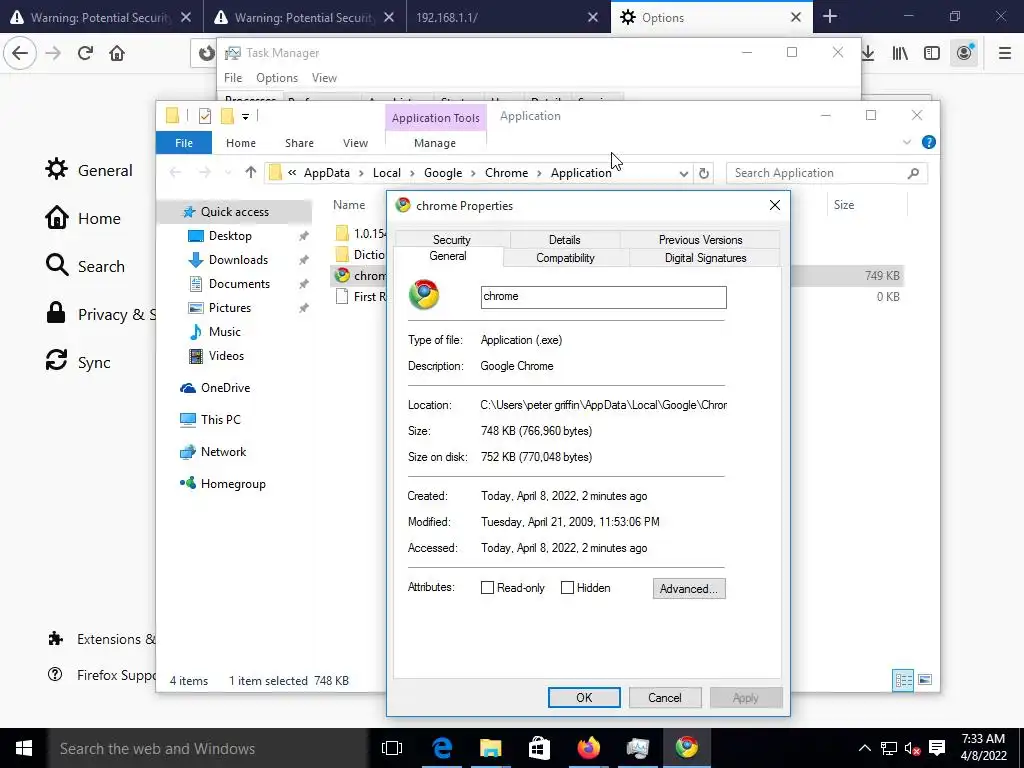Open Search settings in Firefox Options

(85, 266)
